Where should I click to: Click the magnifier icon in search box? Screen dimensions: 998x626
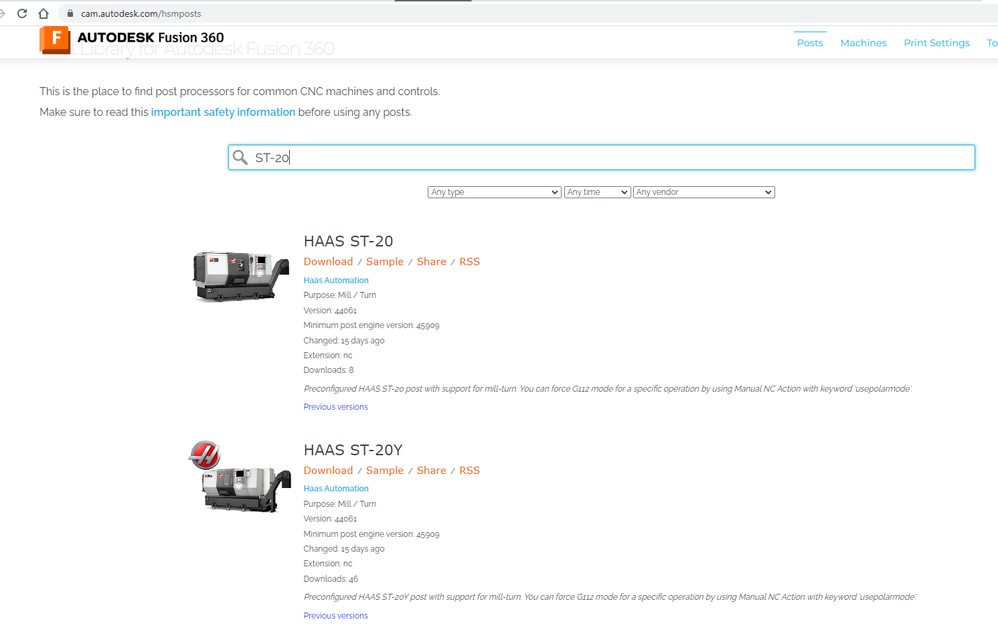pyautogui.click(x=240, y=157)
